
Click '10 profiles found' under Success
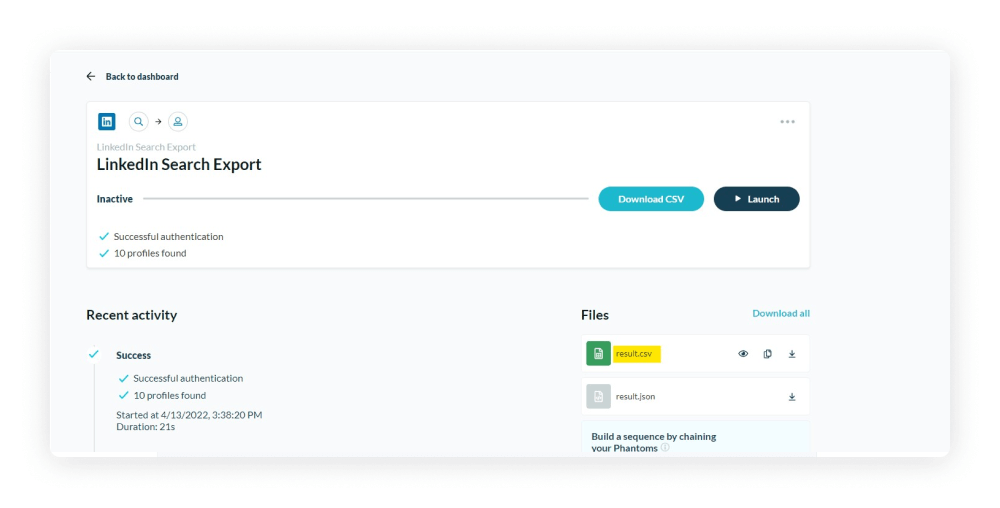[x=170, y=395]
